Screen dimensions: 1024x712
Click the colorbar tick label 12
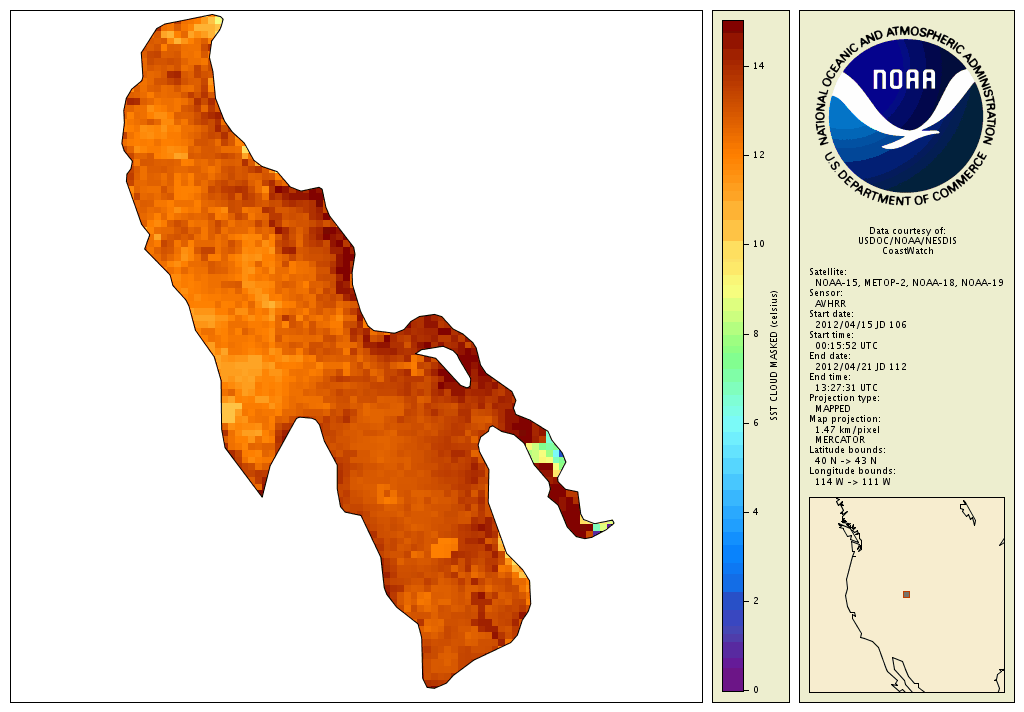758,155
